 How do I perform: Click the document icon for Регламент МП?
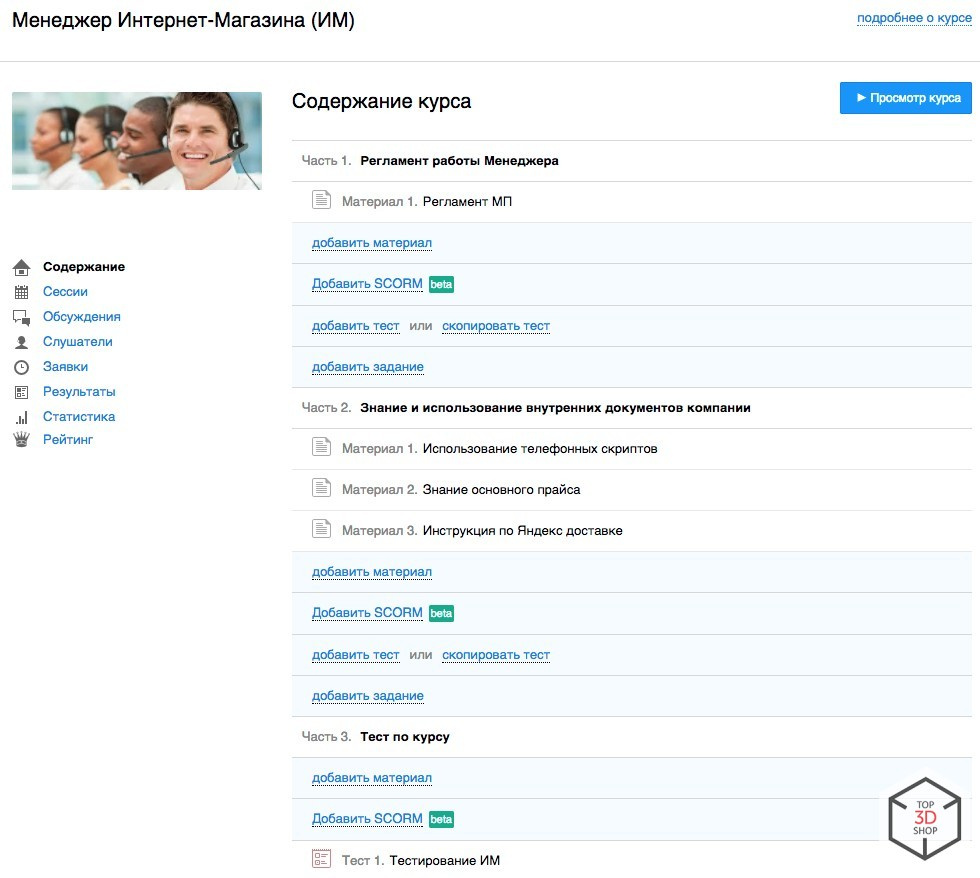coord(321,201)
